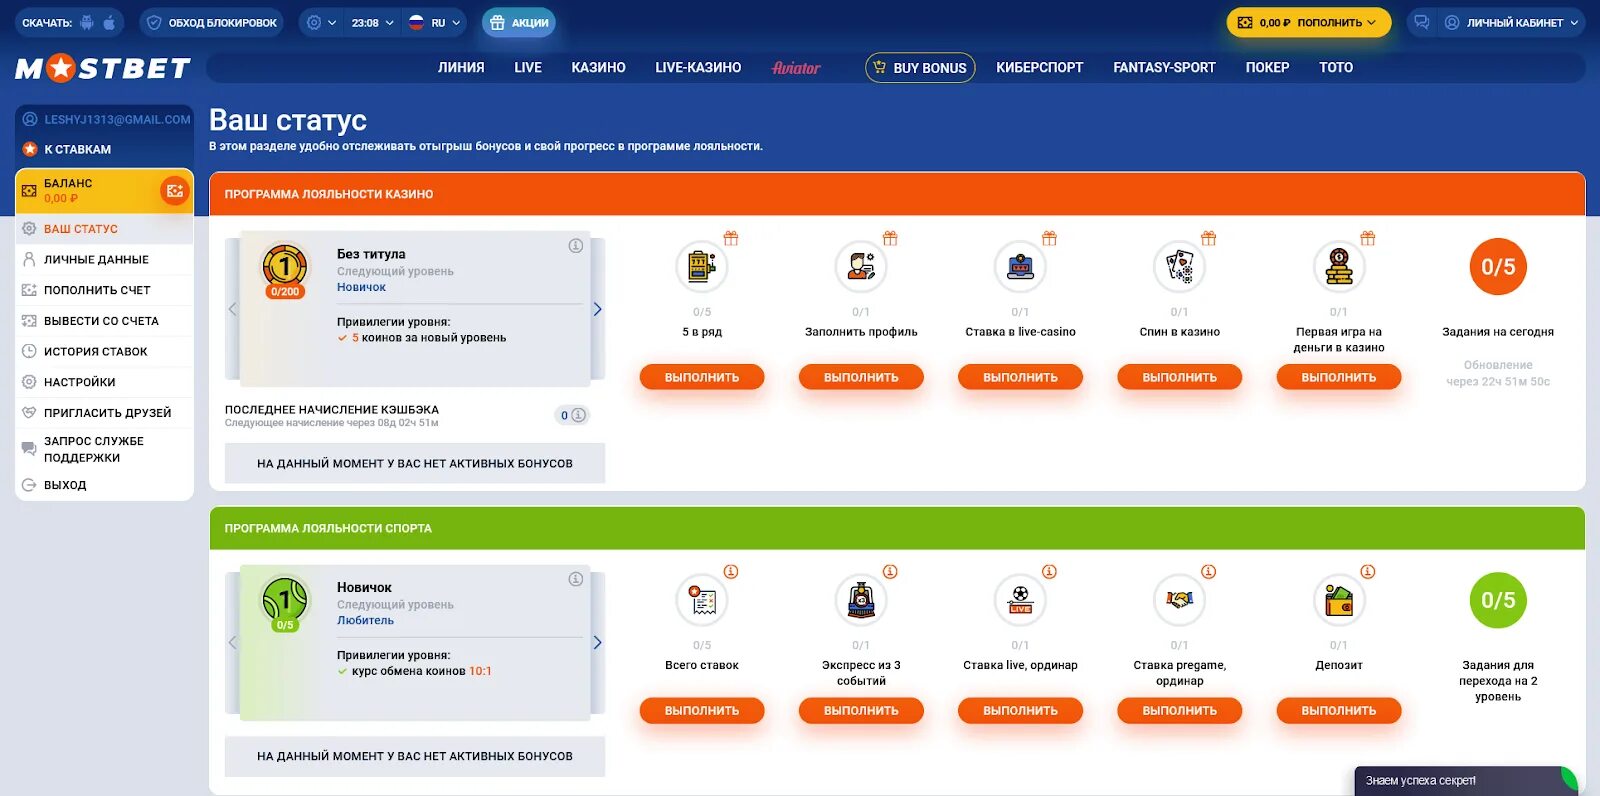
Task: Select Ваш статус in sidebar
Action: click(104, 229)
